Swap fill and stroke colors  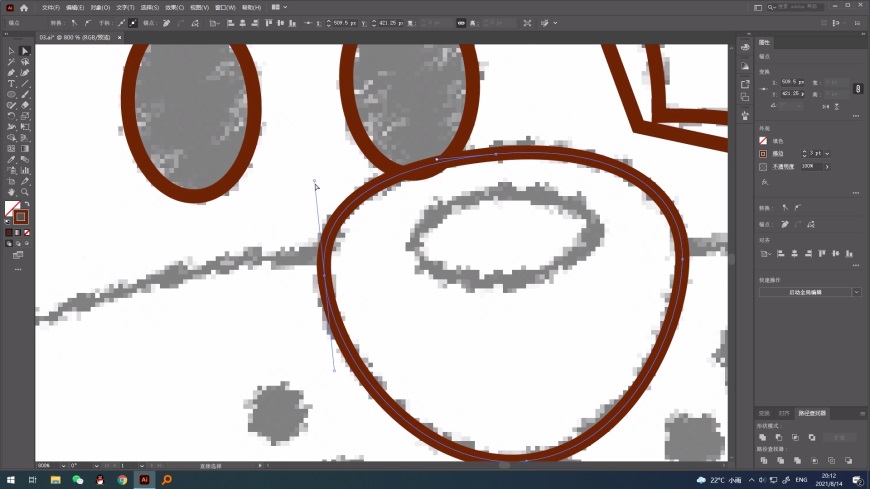26,204
